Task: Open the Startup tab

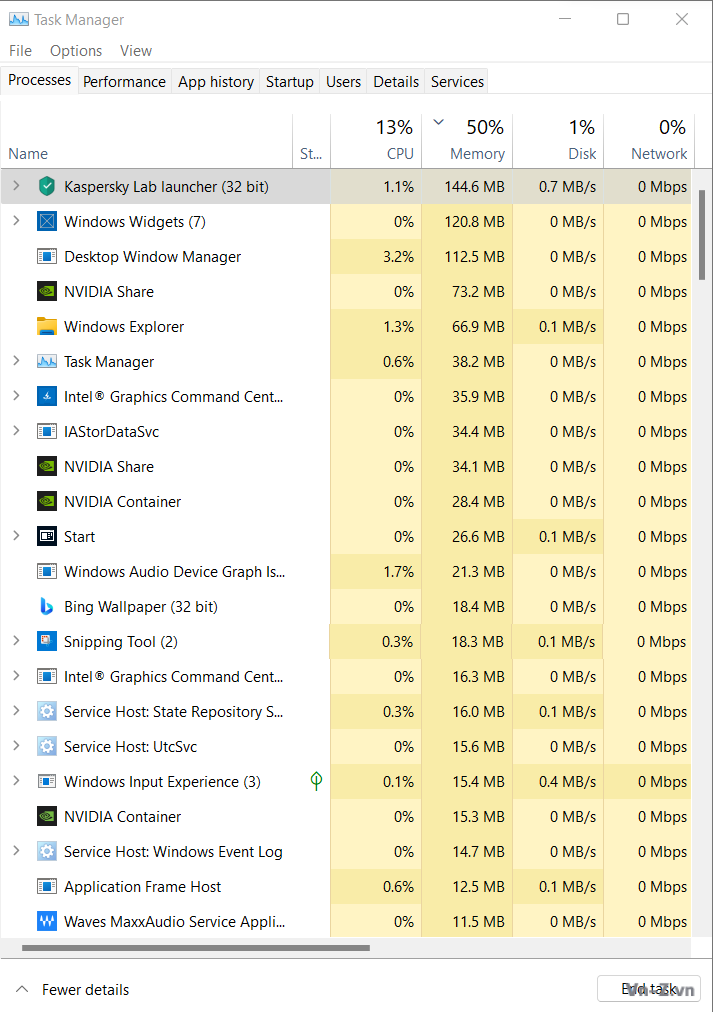Action: 289,82
